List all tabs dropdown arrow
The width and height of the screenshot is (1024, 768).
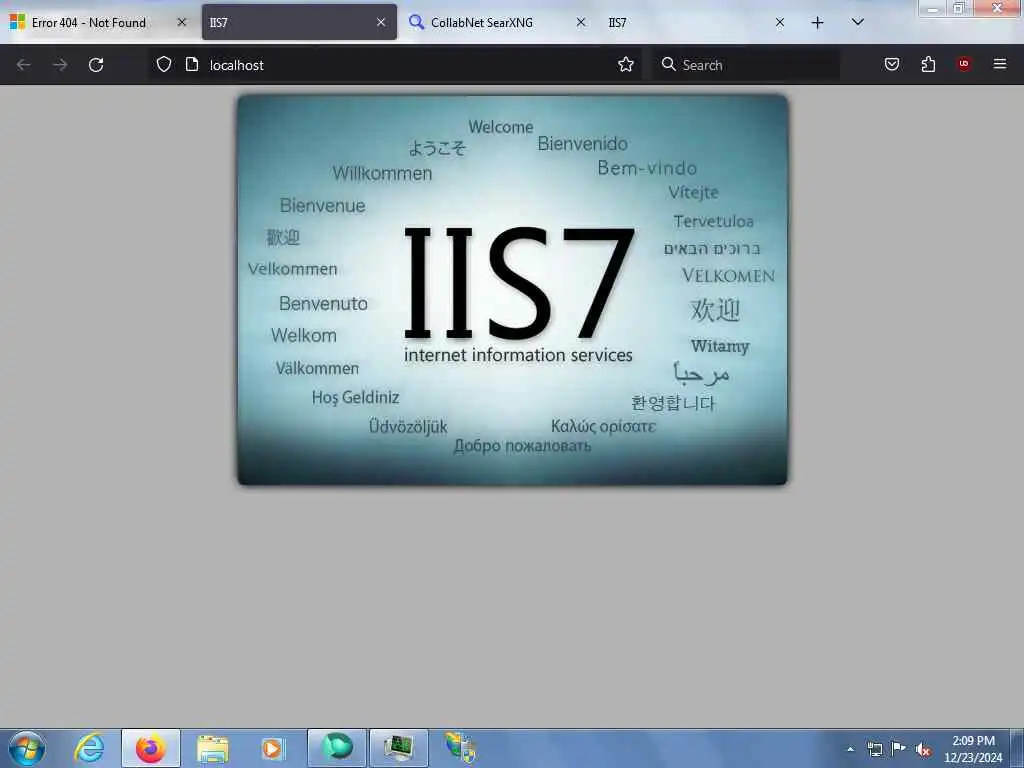[x=858, y=22]
